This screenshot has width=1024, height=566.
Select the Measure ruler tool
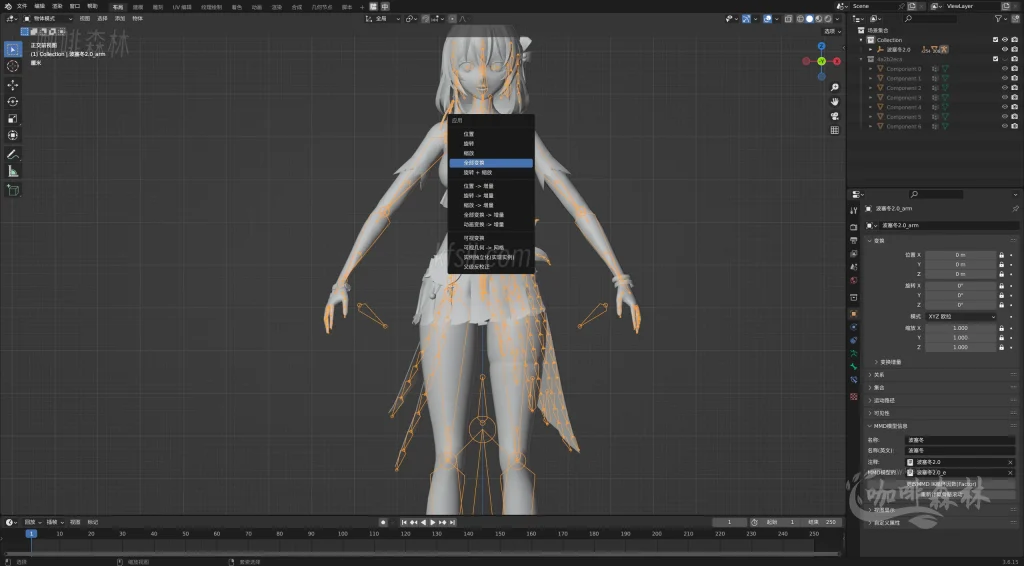[12, 172]
